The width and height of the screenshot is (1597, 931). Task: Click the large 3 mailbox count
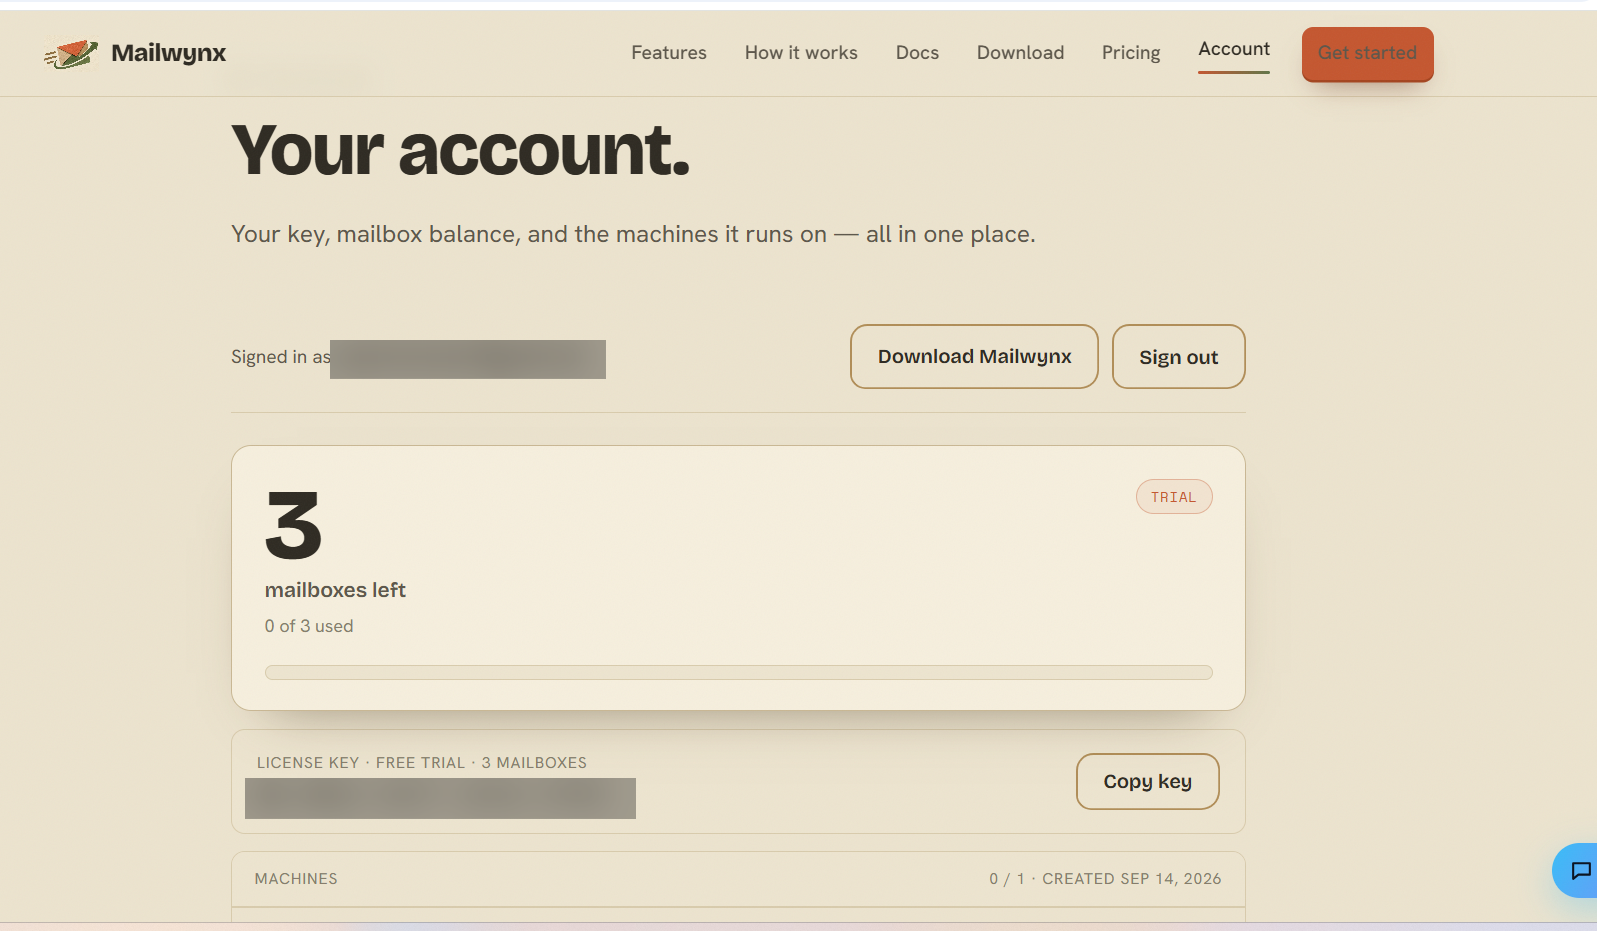click(x=293, y=525)
